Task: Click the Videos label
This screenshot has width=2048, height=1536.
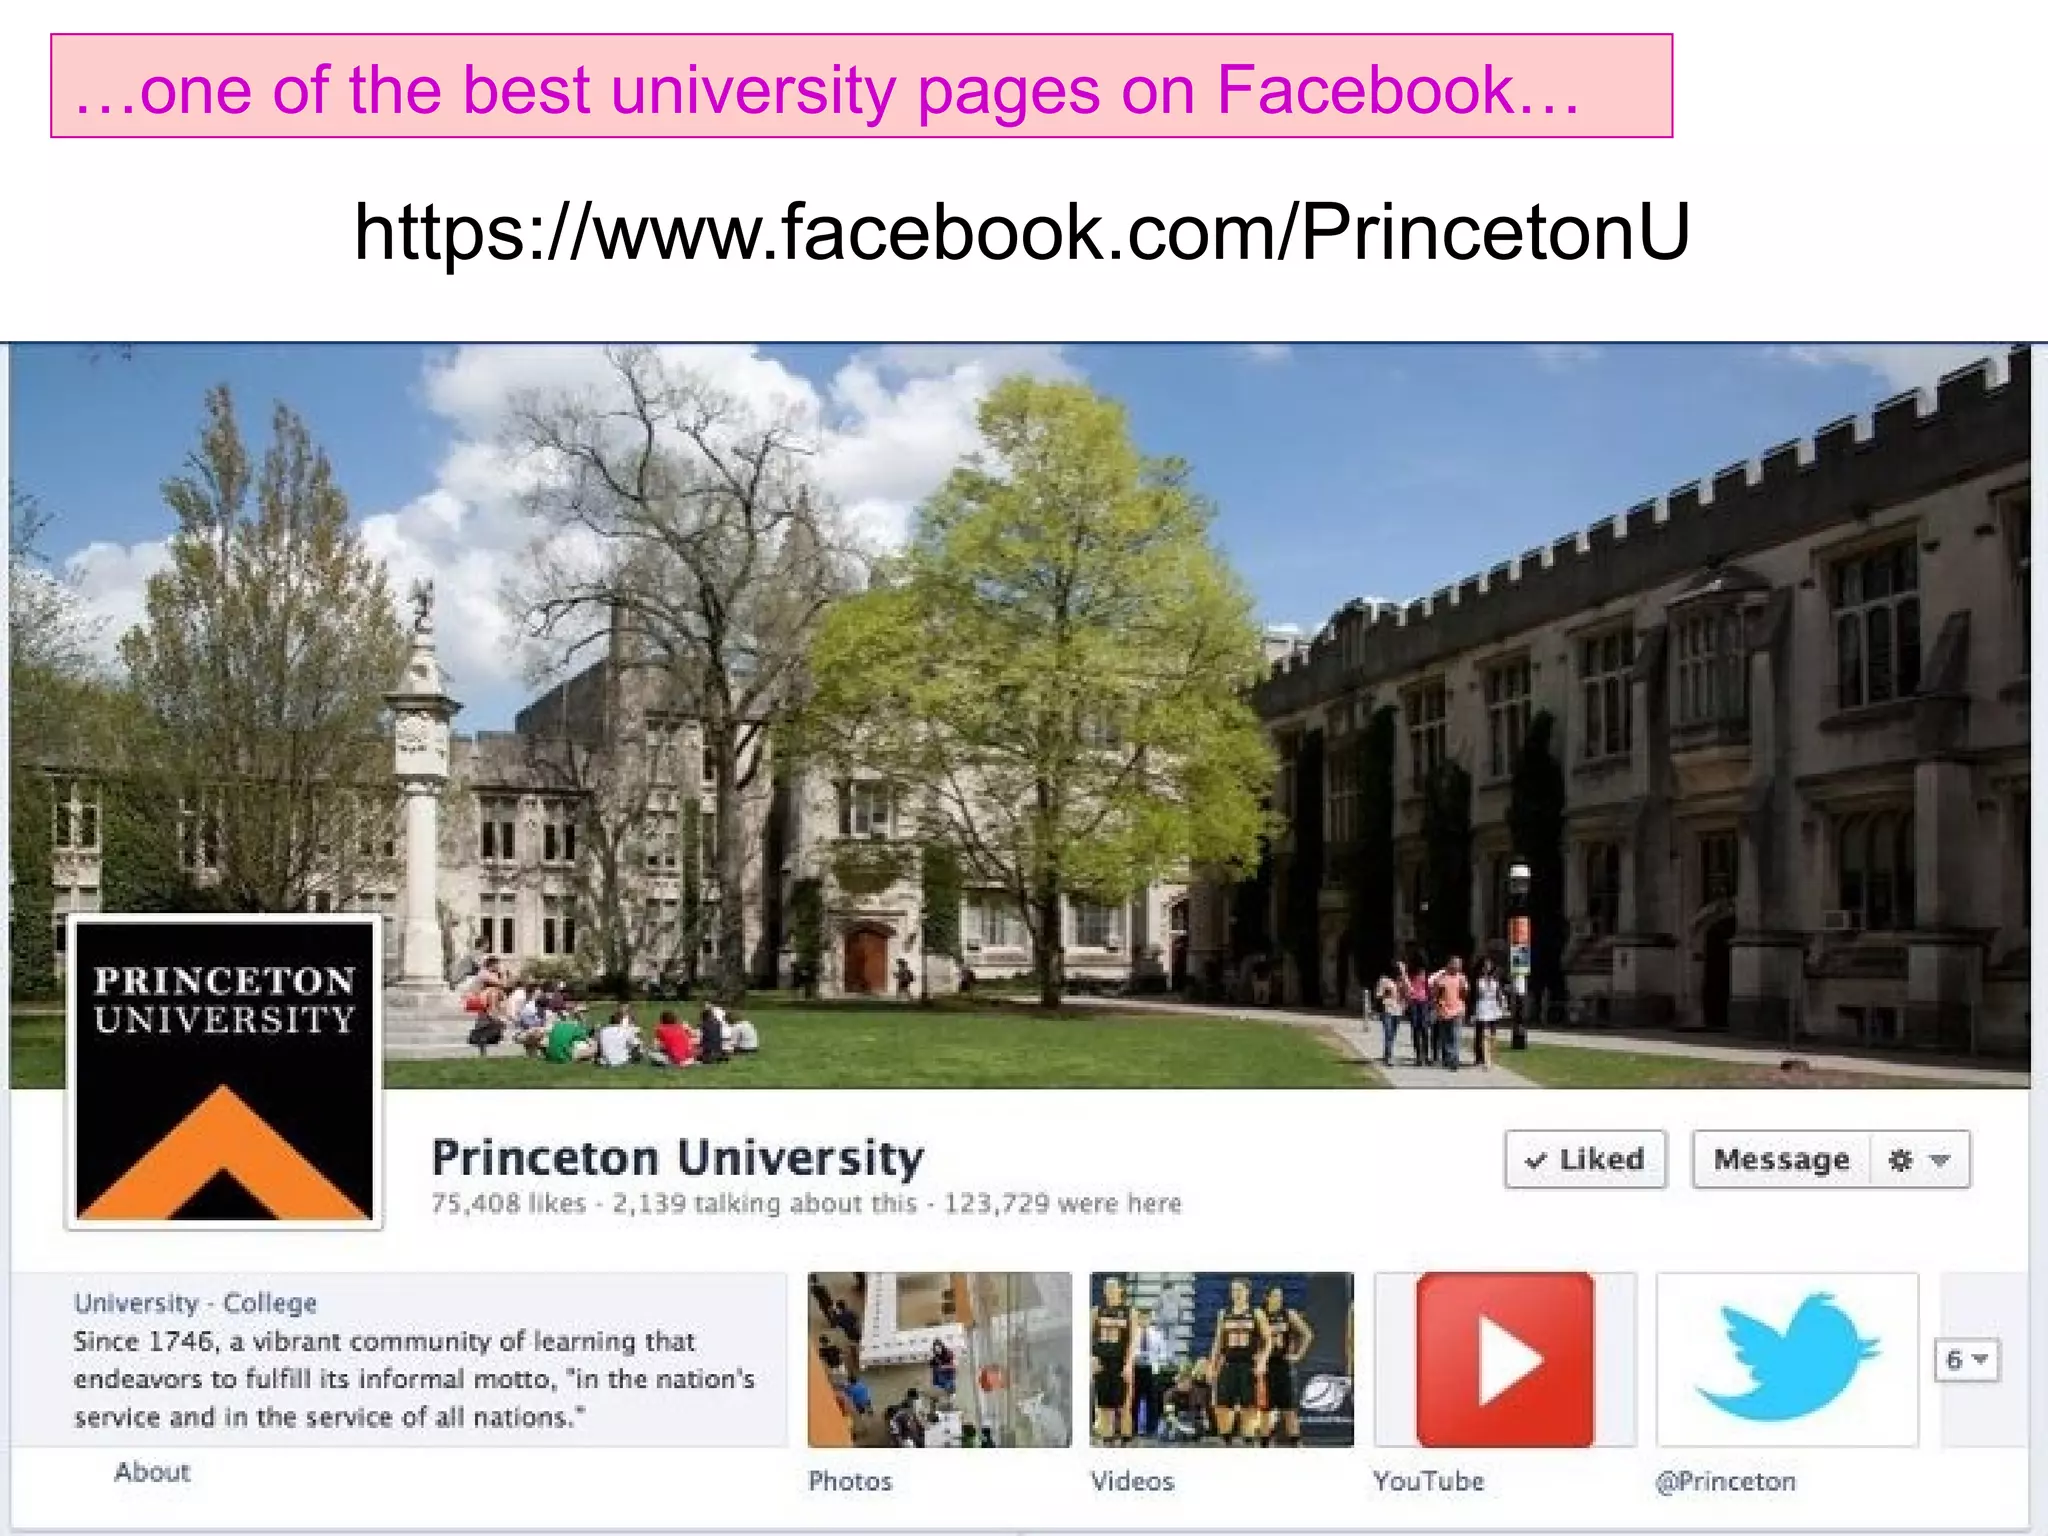Action: [x=1132, y=1481]
